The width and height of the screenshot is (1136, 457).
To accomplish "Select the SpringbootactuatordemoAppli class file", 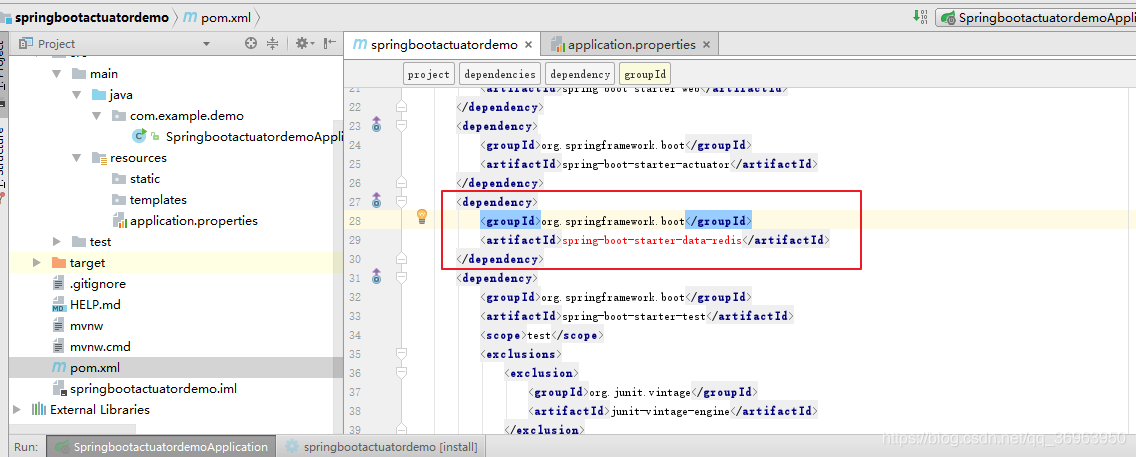I will [253, 137].
